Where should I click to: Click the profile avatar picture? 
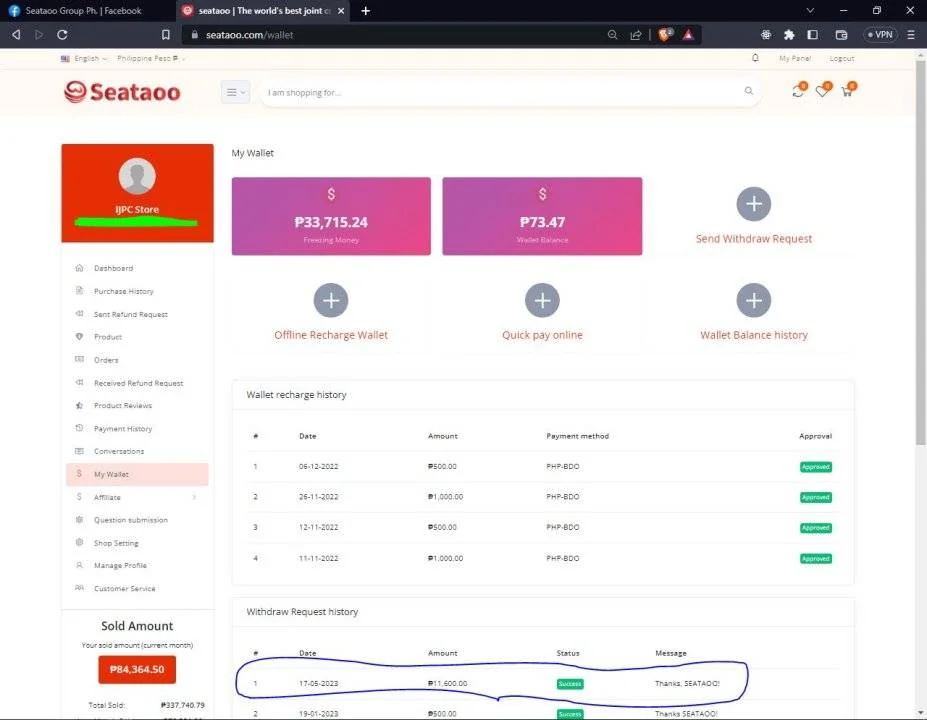point(137,176)
